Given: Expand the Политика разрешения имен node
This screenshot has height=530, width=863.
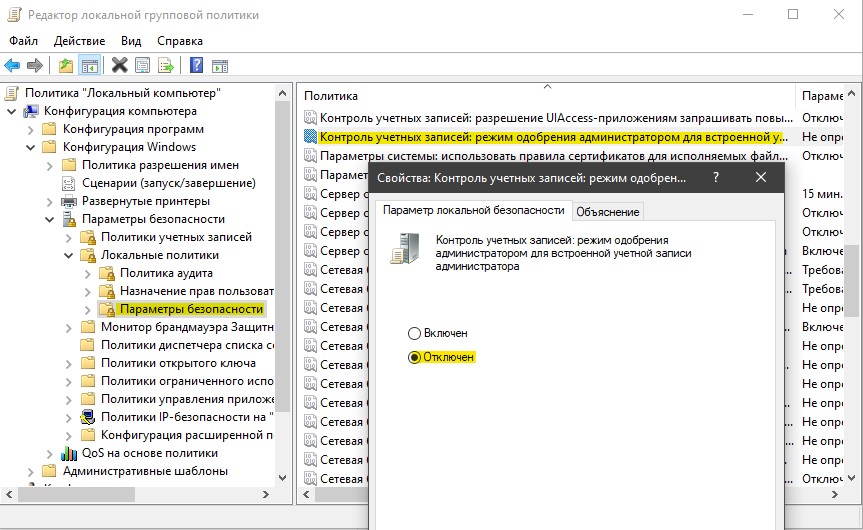Looking at the screenshot, I should 50,166.
